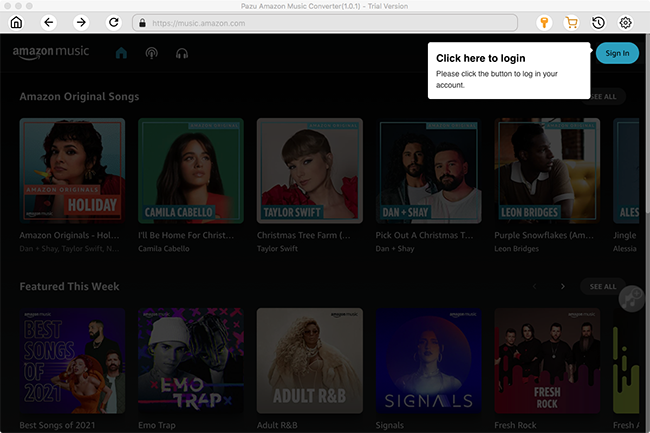Click 'Dan + Shay, Taylor Swift, N...' artists text
Screen dimensions: 650x433
(x=69, y=249)
